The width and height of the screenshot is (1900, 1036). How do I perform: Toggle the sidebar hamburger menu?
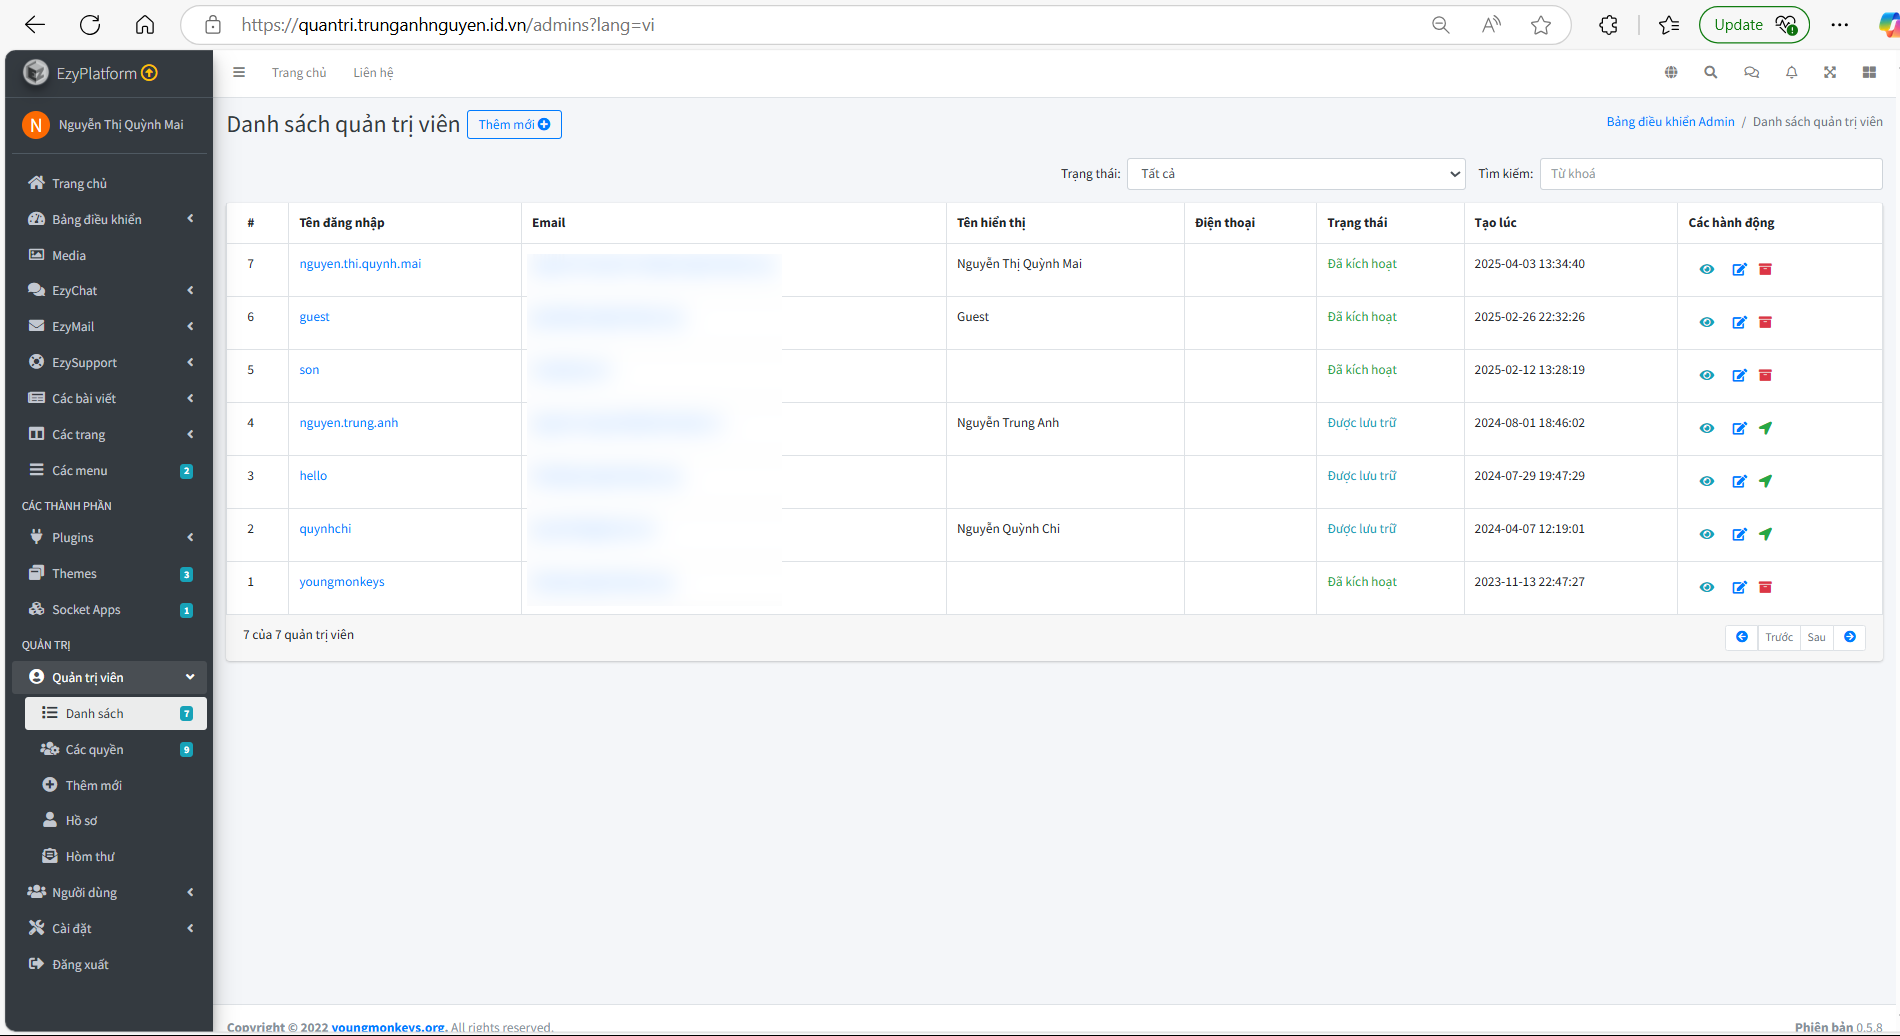[239, 72]
